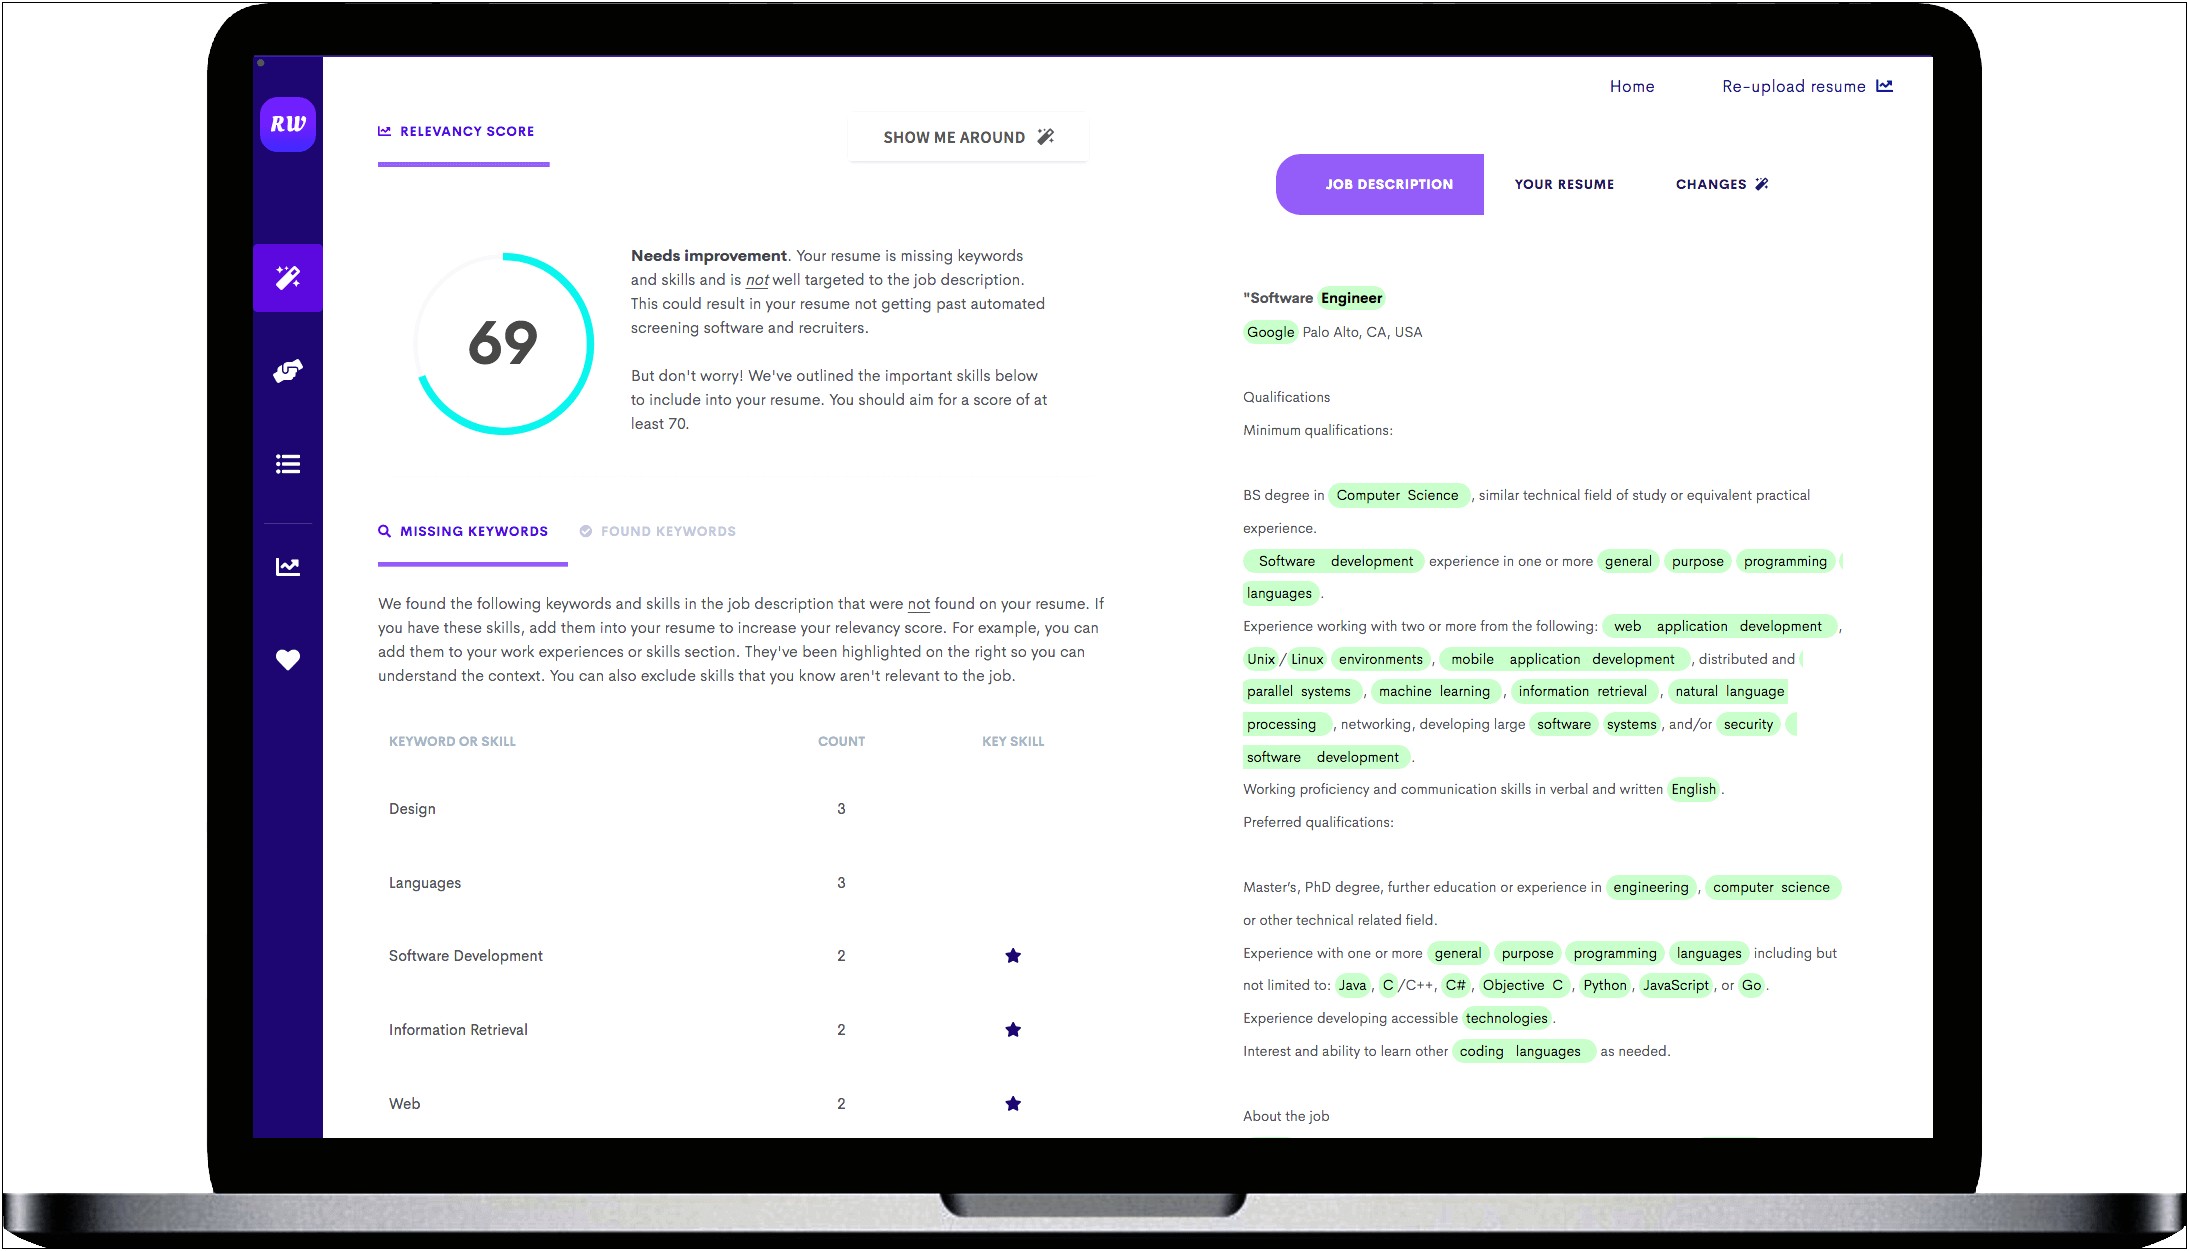This screenshot has width=2189, height=1251.
Task: Click the magic wand/auto-fix icon in sidebar
Action: point(290,278)
